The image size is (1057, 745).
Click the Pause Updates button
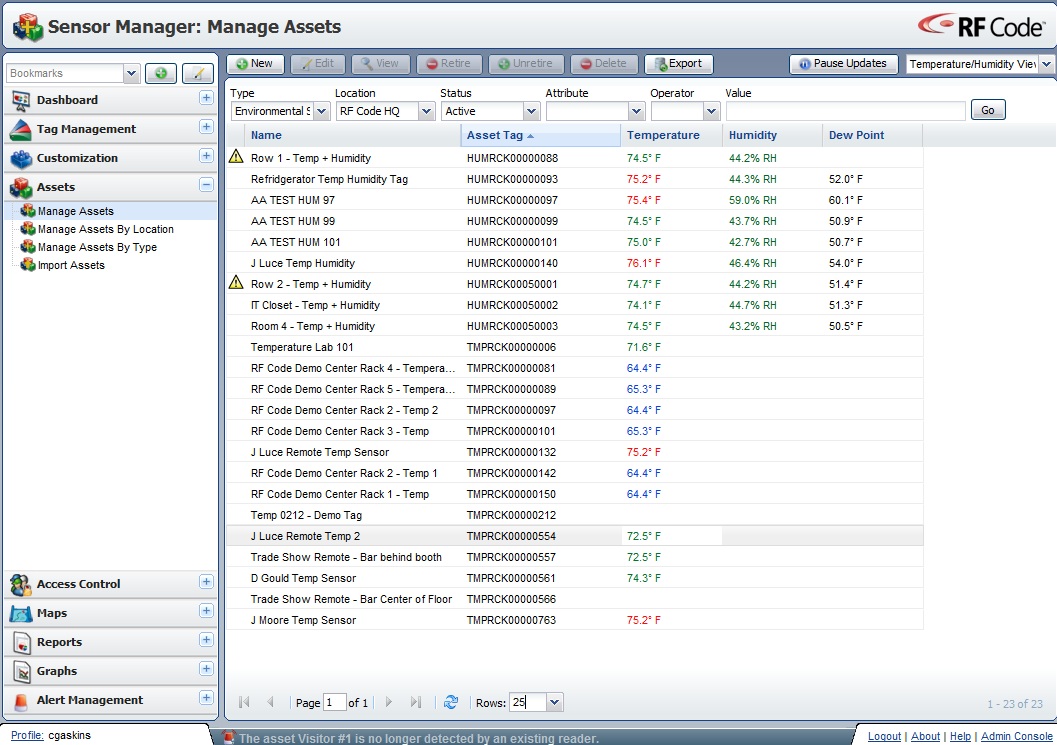[x=843, y=63]
